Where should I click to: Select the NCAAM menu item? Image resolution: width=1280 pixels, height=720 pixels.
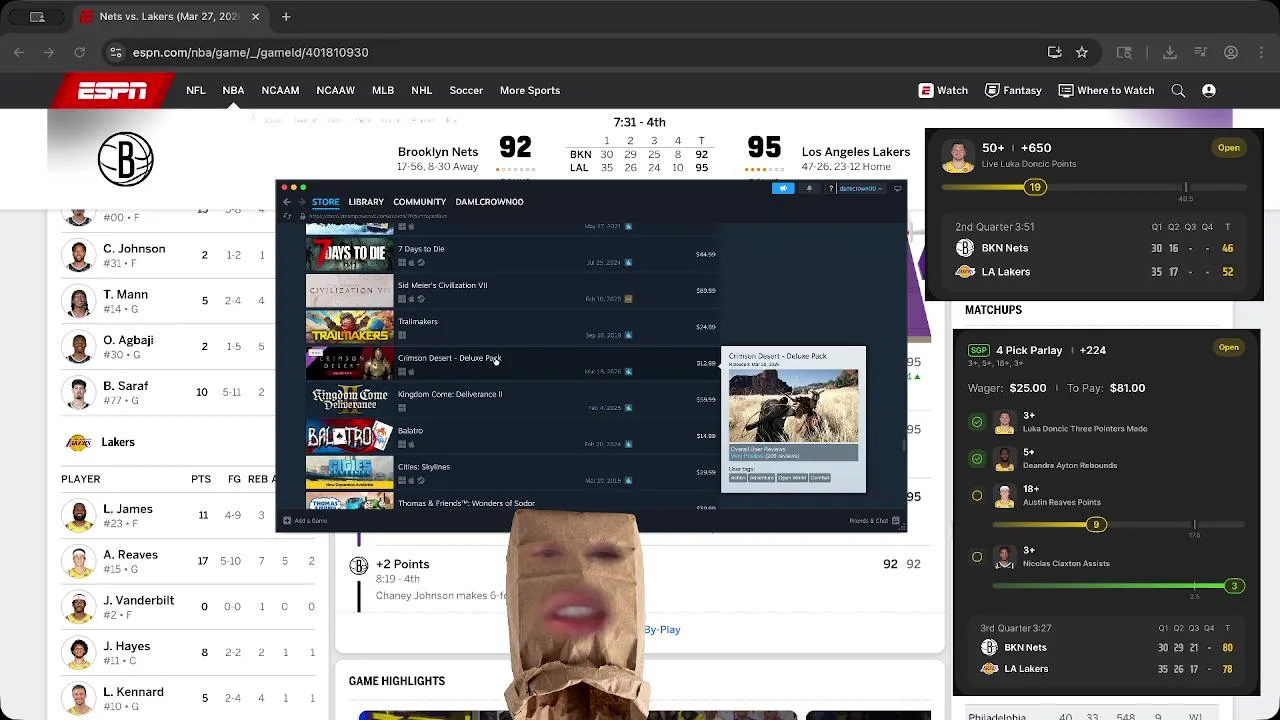pyautogui.click(x=280, y=90)
